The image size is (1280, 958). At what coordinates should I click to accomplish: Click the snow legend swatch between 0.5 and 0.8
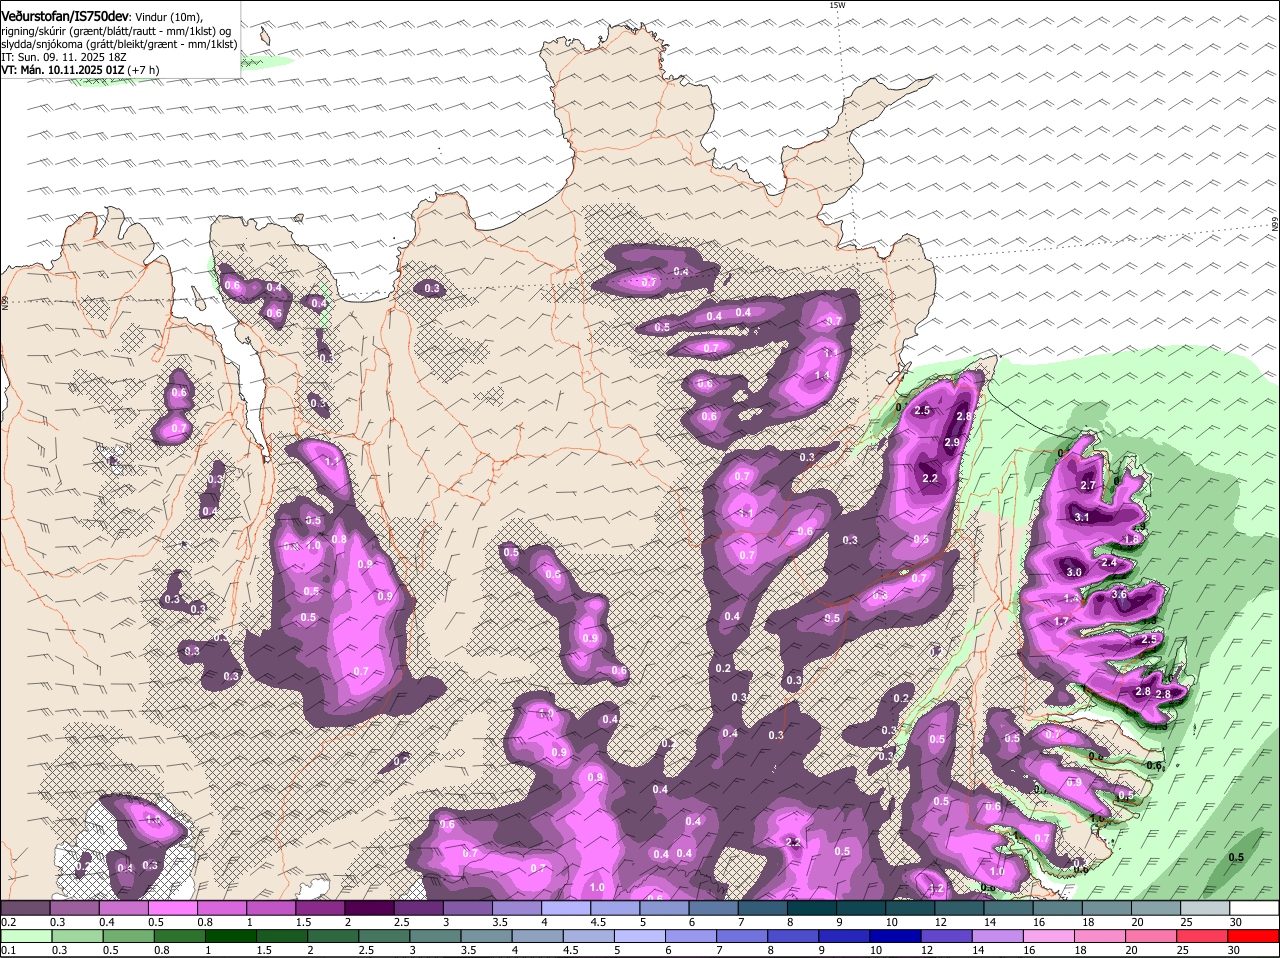[x=173, y=907]
